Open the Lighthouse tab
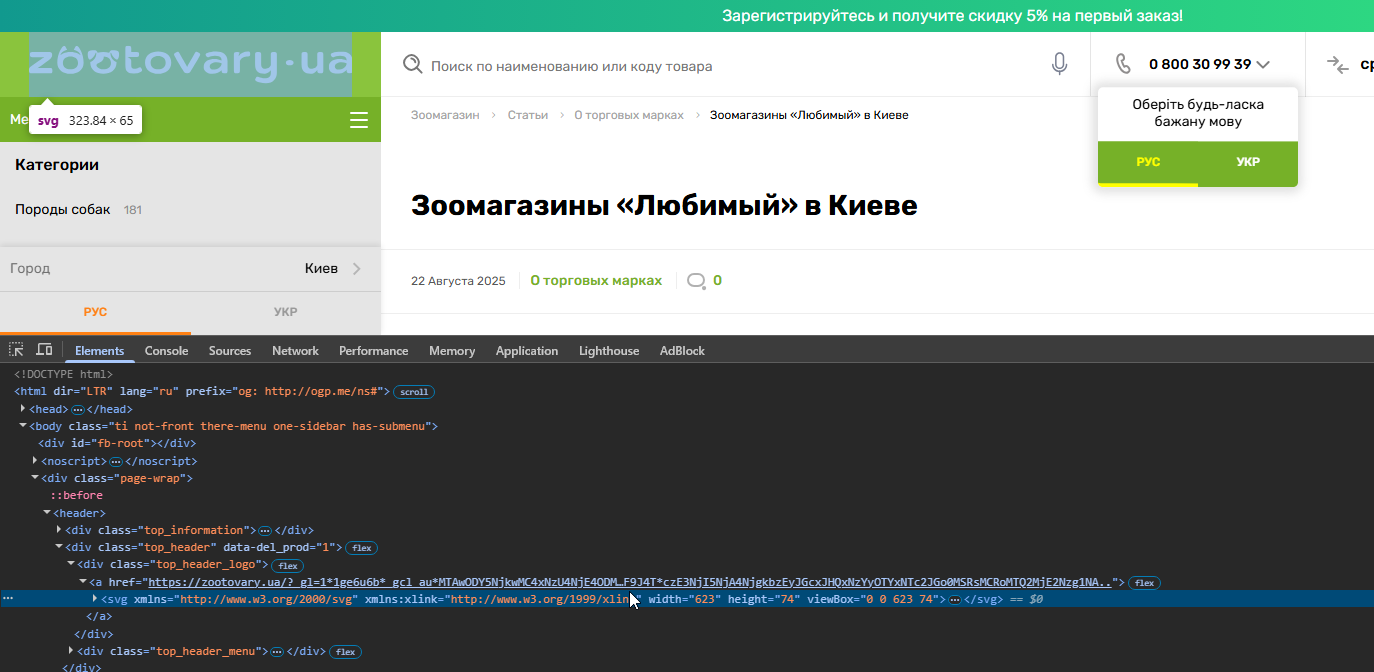 pyautogui.click(x=609, y=351)
